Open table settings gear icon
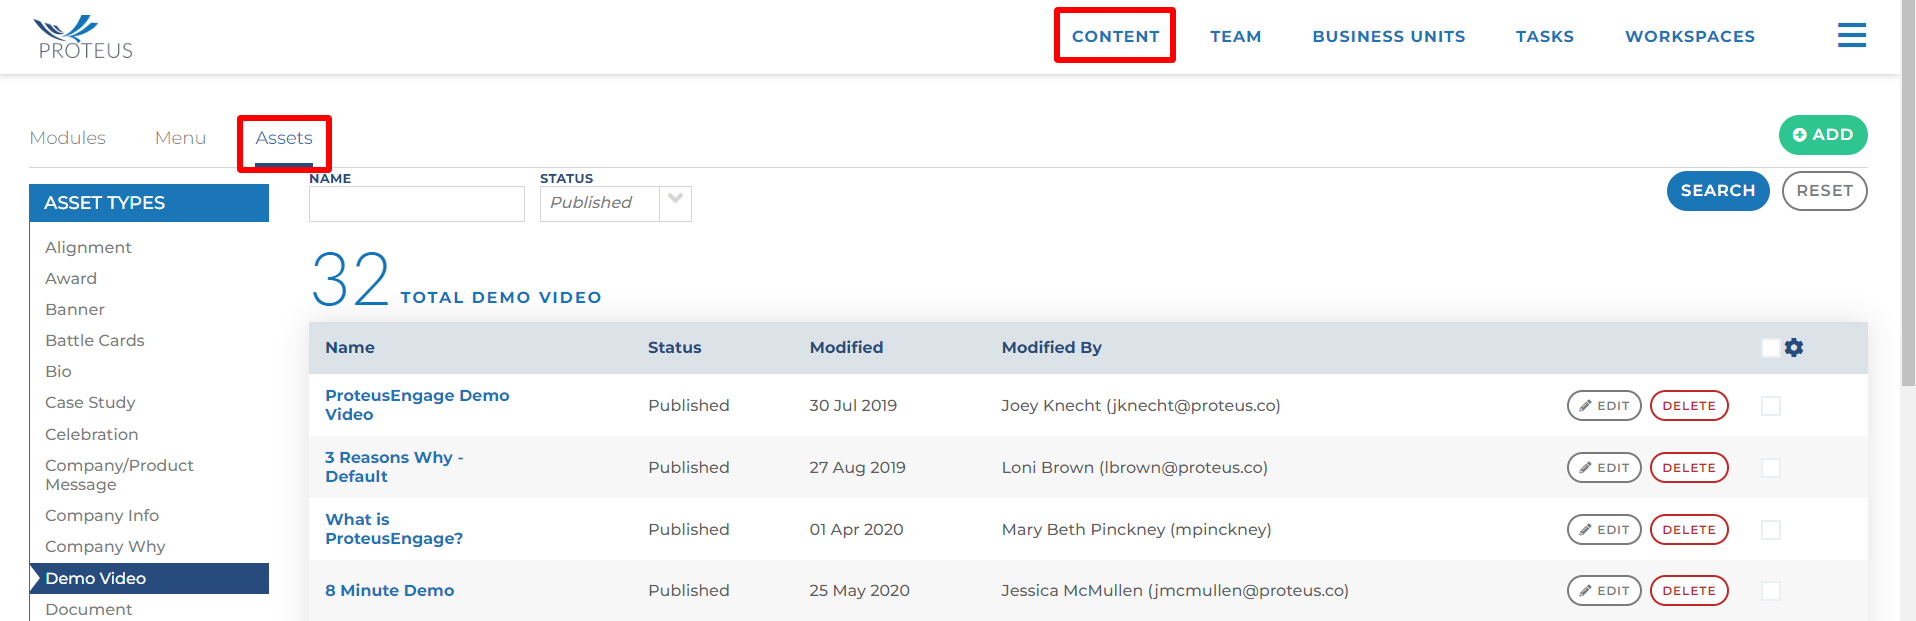Screen dimensions: 1916x621 1794,347
